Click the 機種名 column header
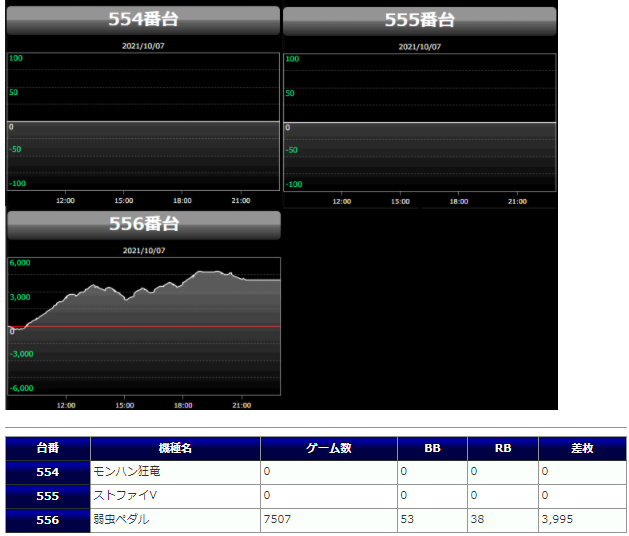Image resolution: width=629 pixels, height=536 pixels. pyautogui.click(x=175, y=448)
